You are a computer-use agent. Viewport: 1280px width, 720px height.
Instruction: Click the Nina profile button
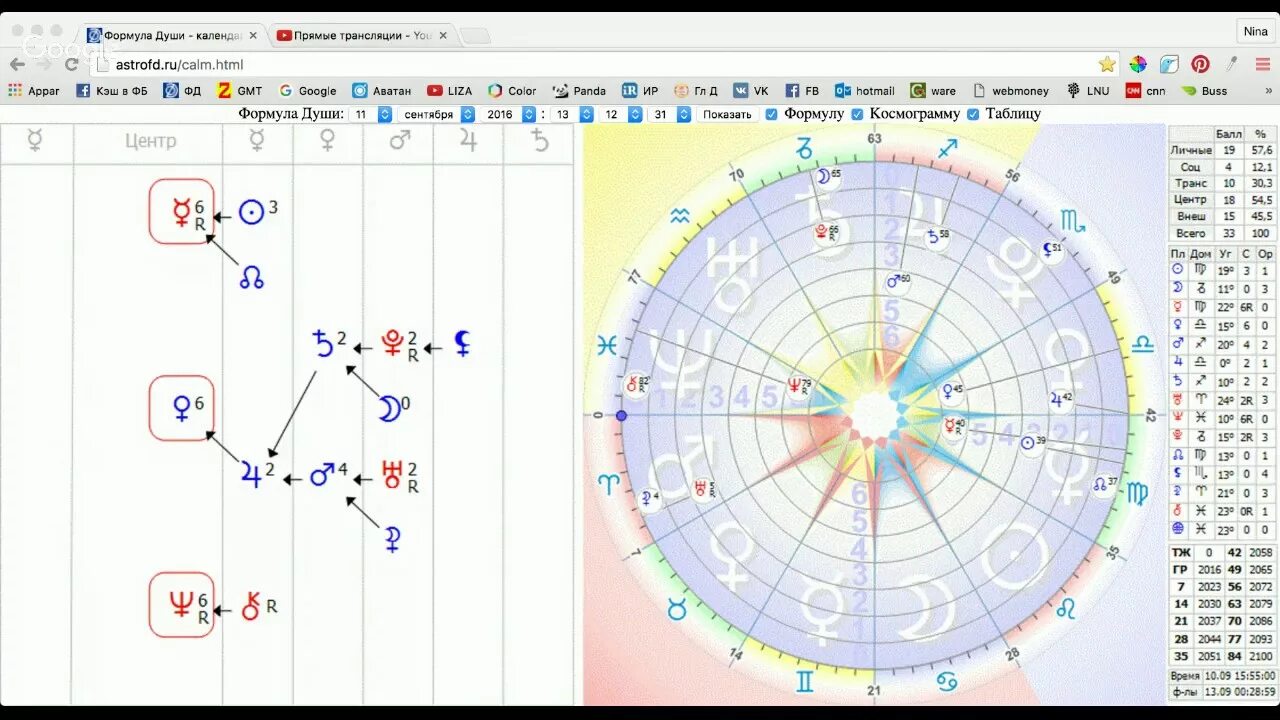[1255, 31]
